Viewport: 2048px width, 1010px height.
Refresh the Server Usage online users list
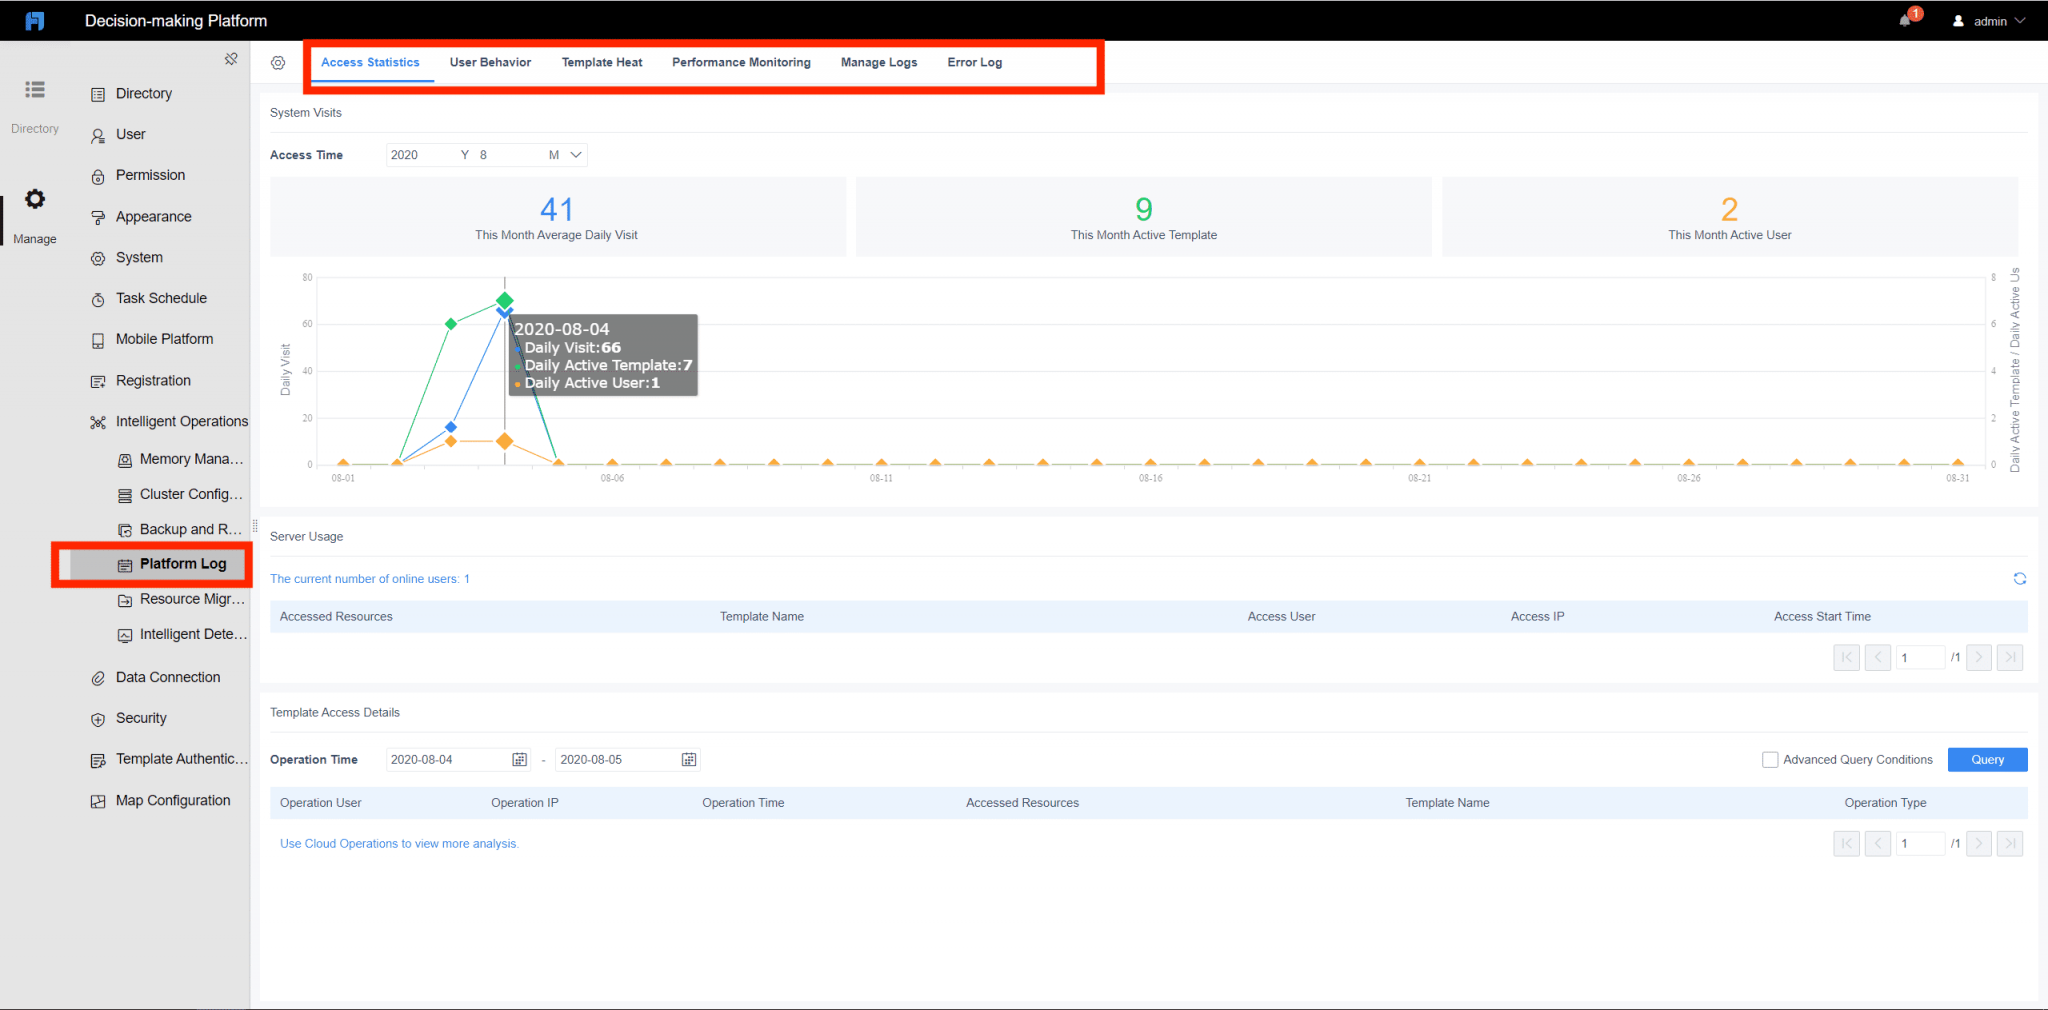(x=2019, y=579)
